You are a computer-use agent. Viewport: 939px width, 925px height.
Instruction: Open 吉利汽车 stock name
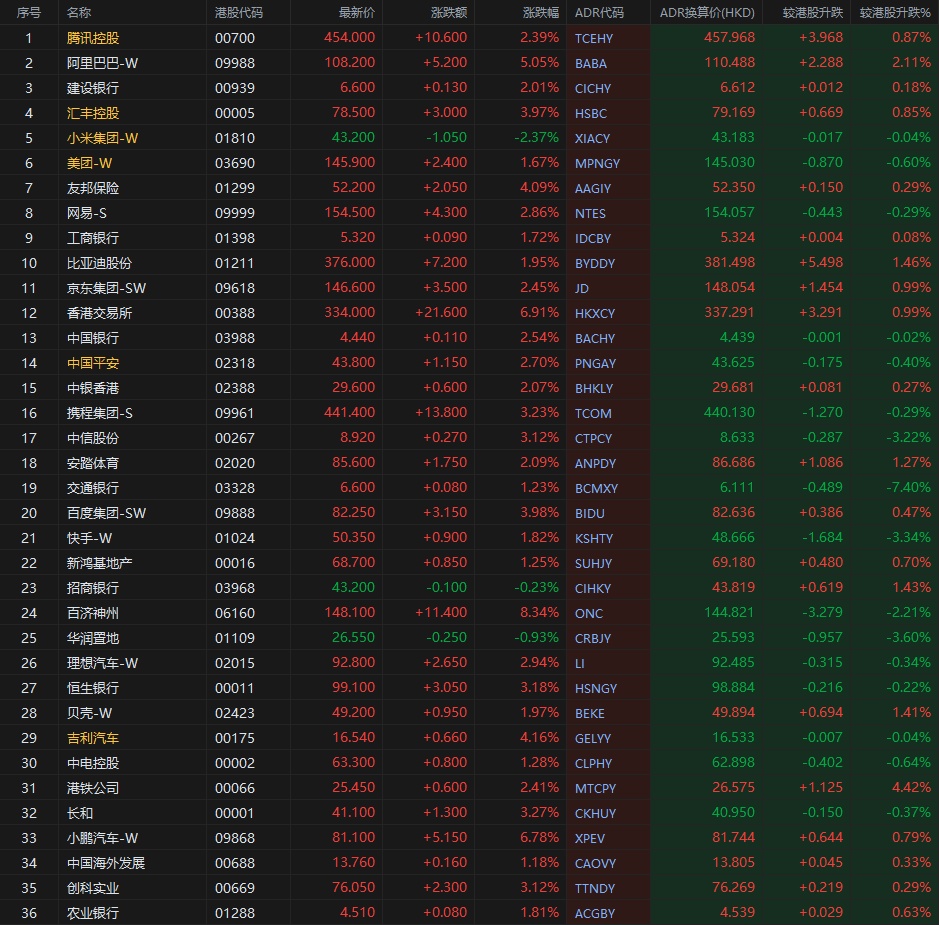[93, 738]
